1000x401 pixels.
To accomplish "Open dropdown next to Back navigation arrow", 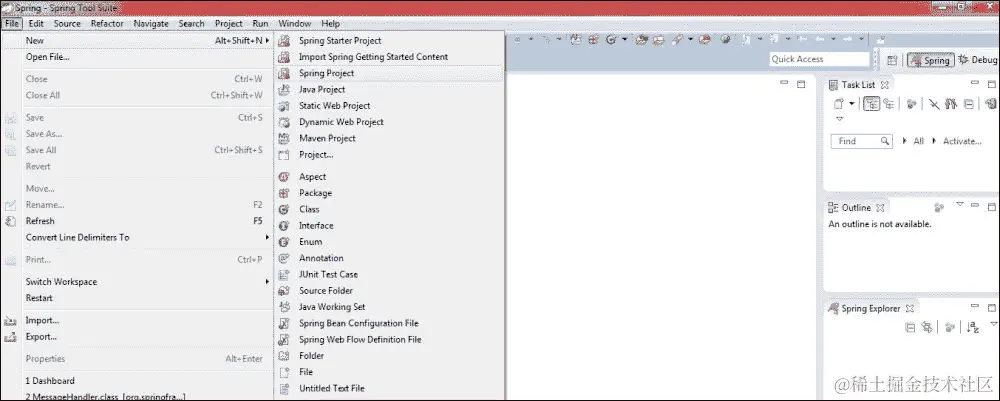I will (833, 40).
